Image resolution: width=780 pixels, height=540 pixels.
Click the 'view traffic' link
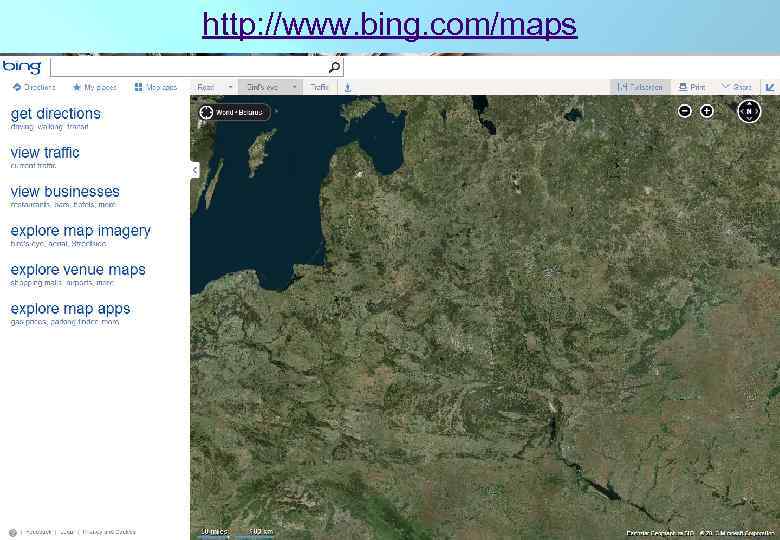[45, 153]
